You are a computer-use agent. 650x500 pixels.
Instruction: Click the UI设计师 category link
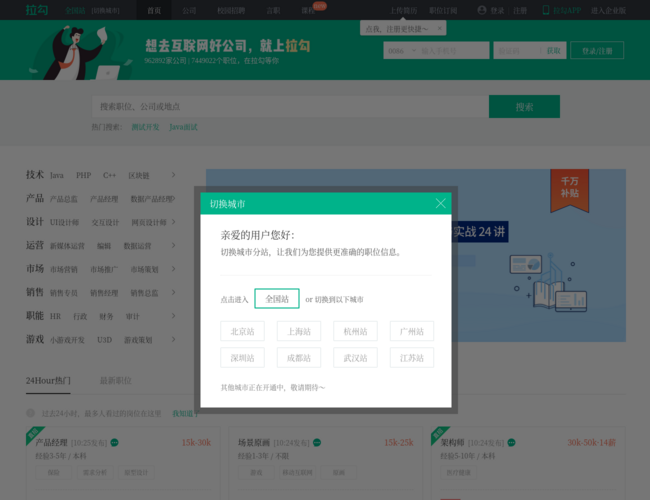64,223
